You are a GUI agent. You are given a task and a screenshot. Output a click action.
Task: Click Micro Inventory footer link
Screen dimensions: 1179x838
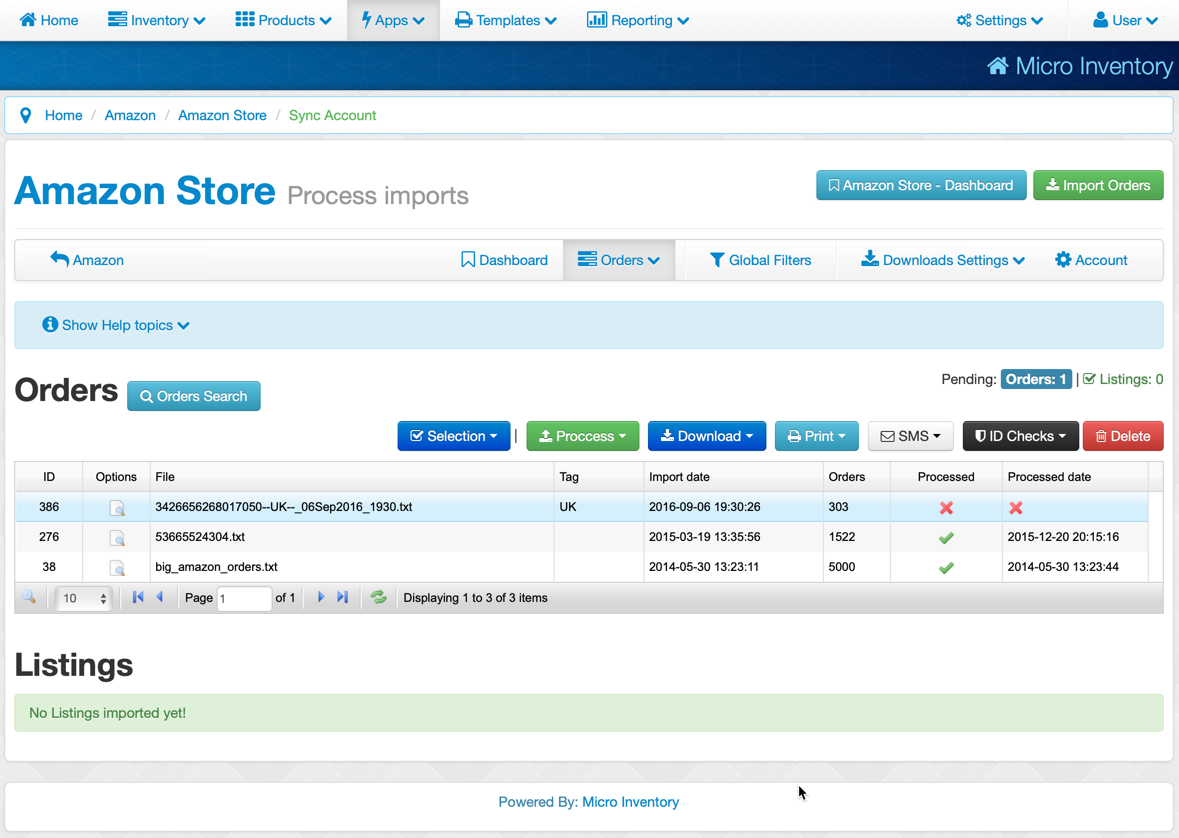click(x=631, y=802)
